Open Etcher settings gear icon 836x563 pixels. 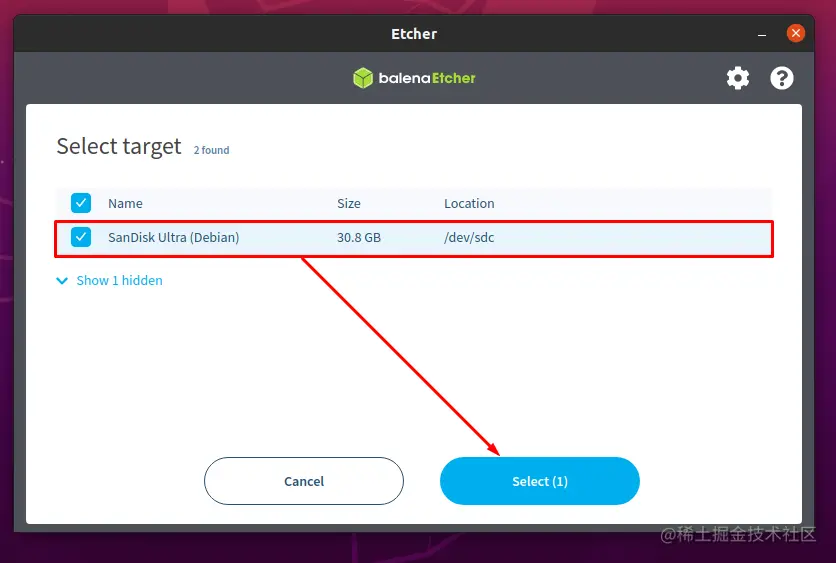[738, 78]
